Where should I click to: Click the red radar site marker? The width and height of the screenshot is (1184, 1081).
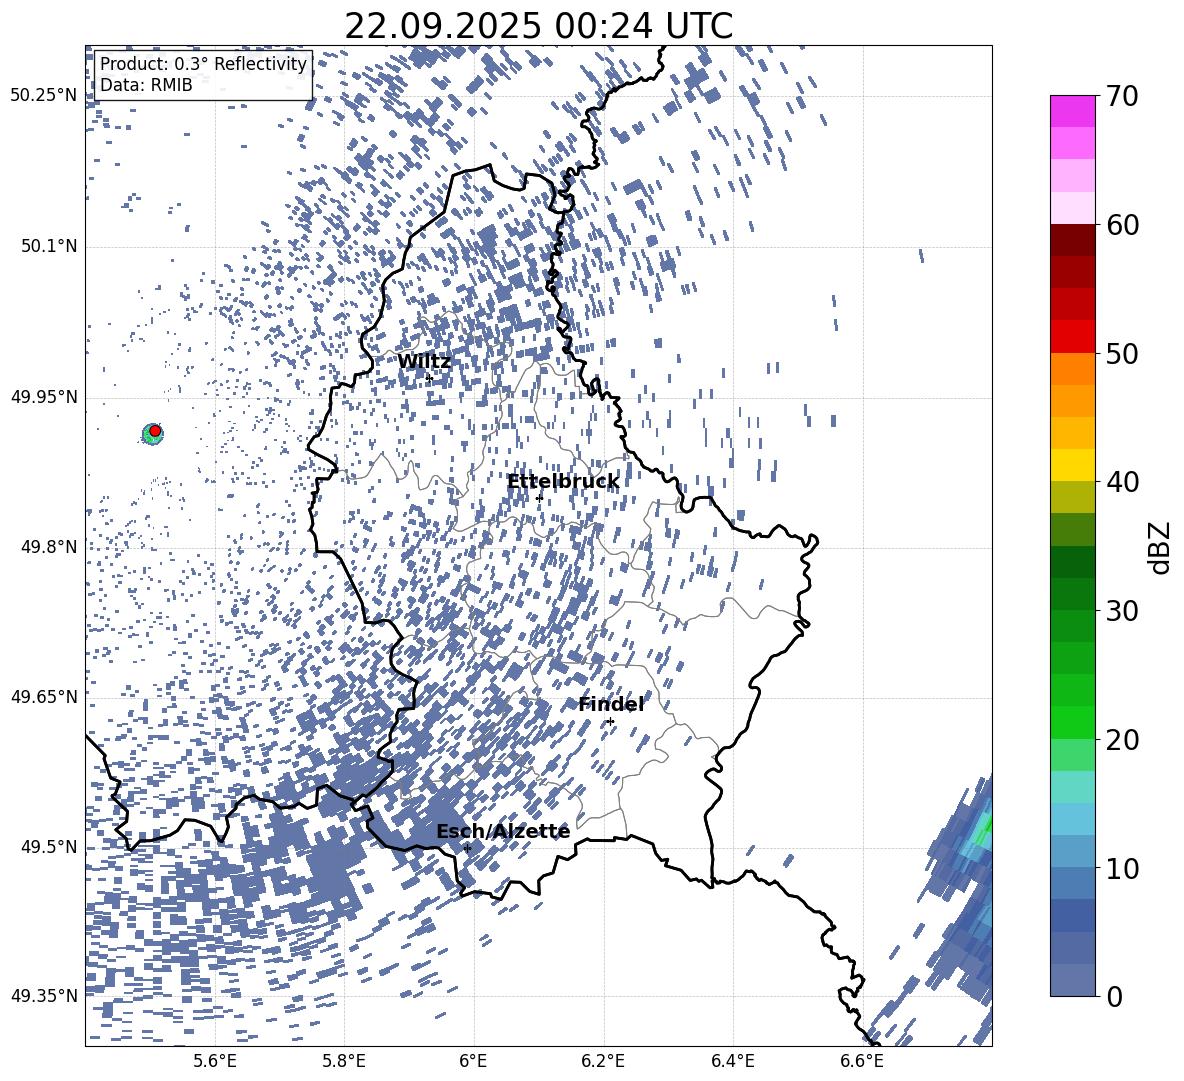point(155,431)
